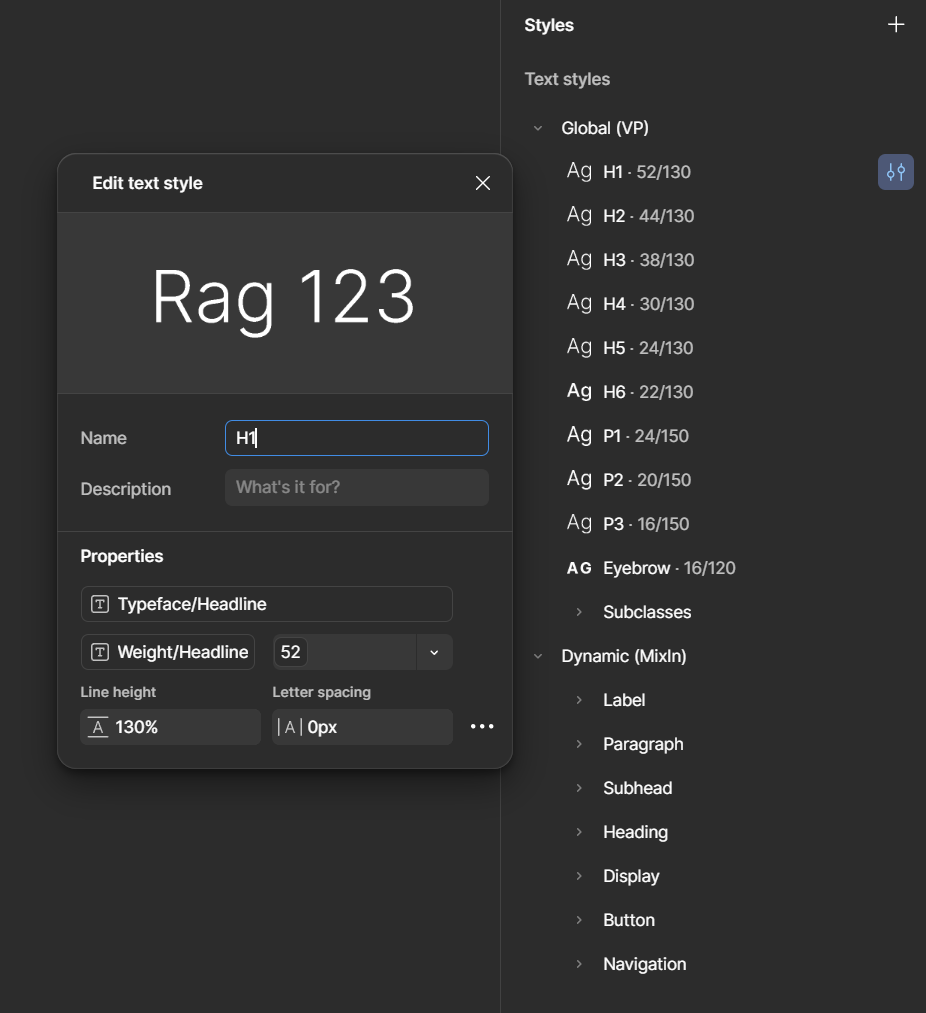Select the H3 · 38/130 text style
926x1013 pixels.
648,260
